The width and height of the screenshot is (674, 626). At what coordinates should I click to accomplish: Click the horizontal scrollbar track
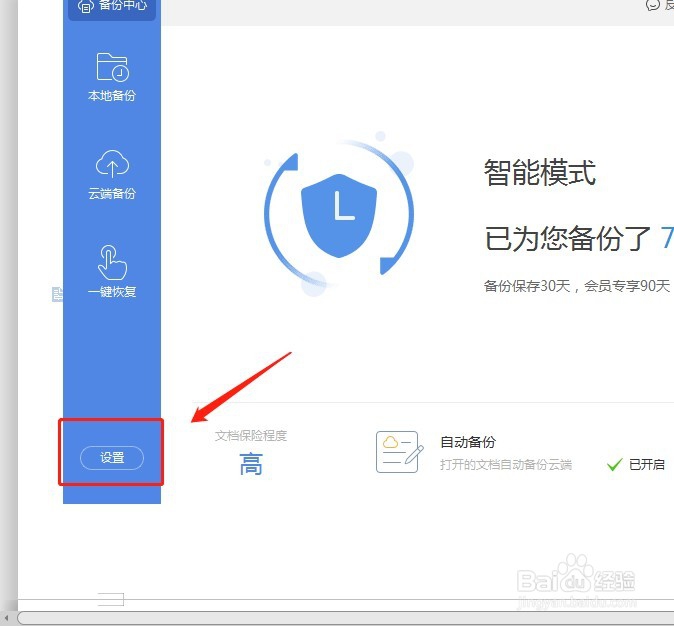pos(346,618)
